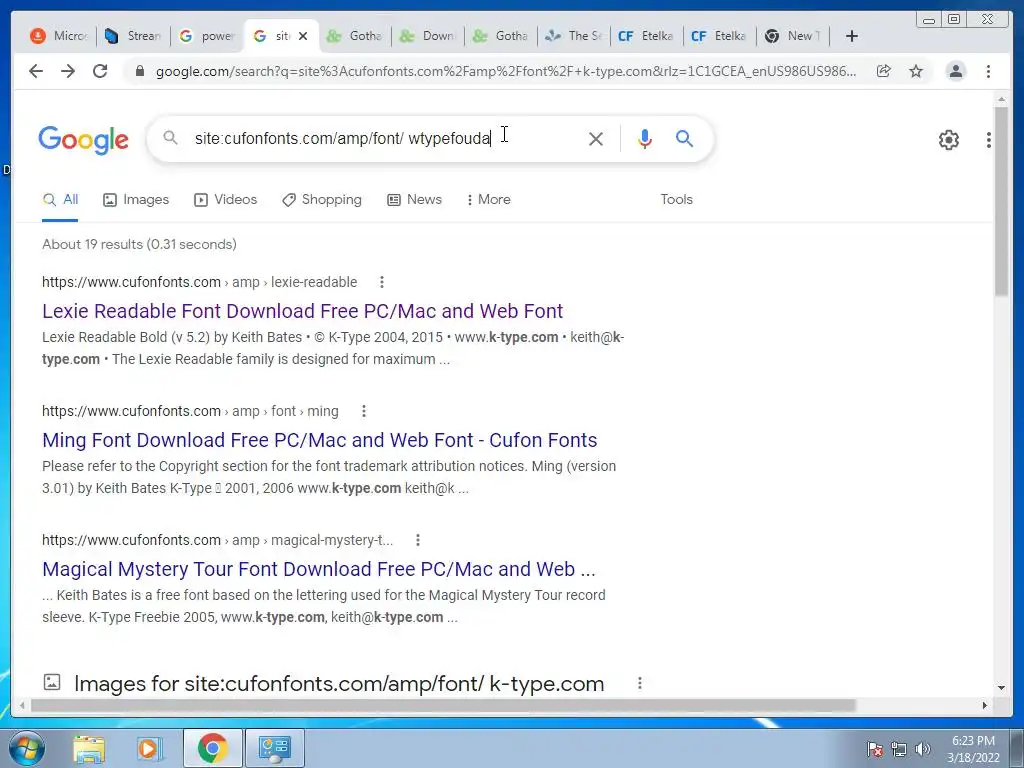This screenshot has width=1024, height=768.
Task: Open Ming Font Download result link
Action: pos(319,440)
